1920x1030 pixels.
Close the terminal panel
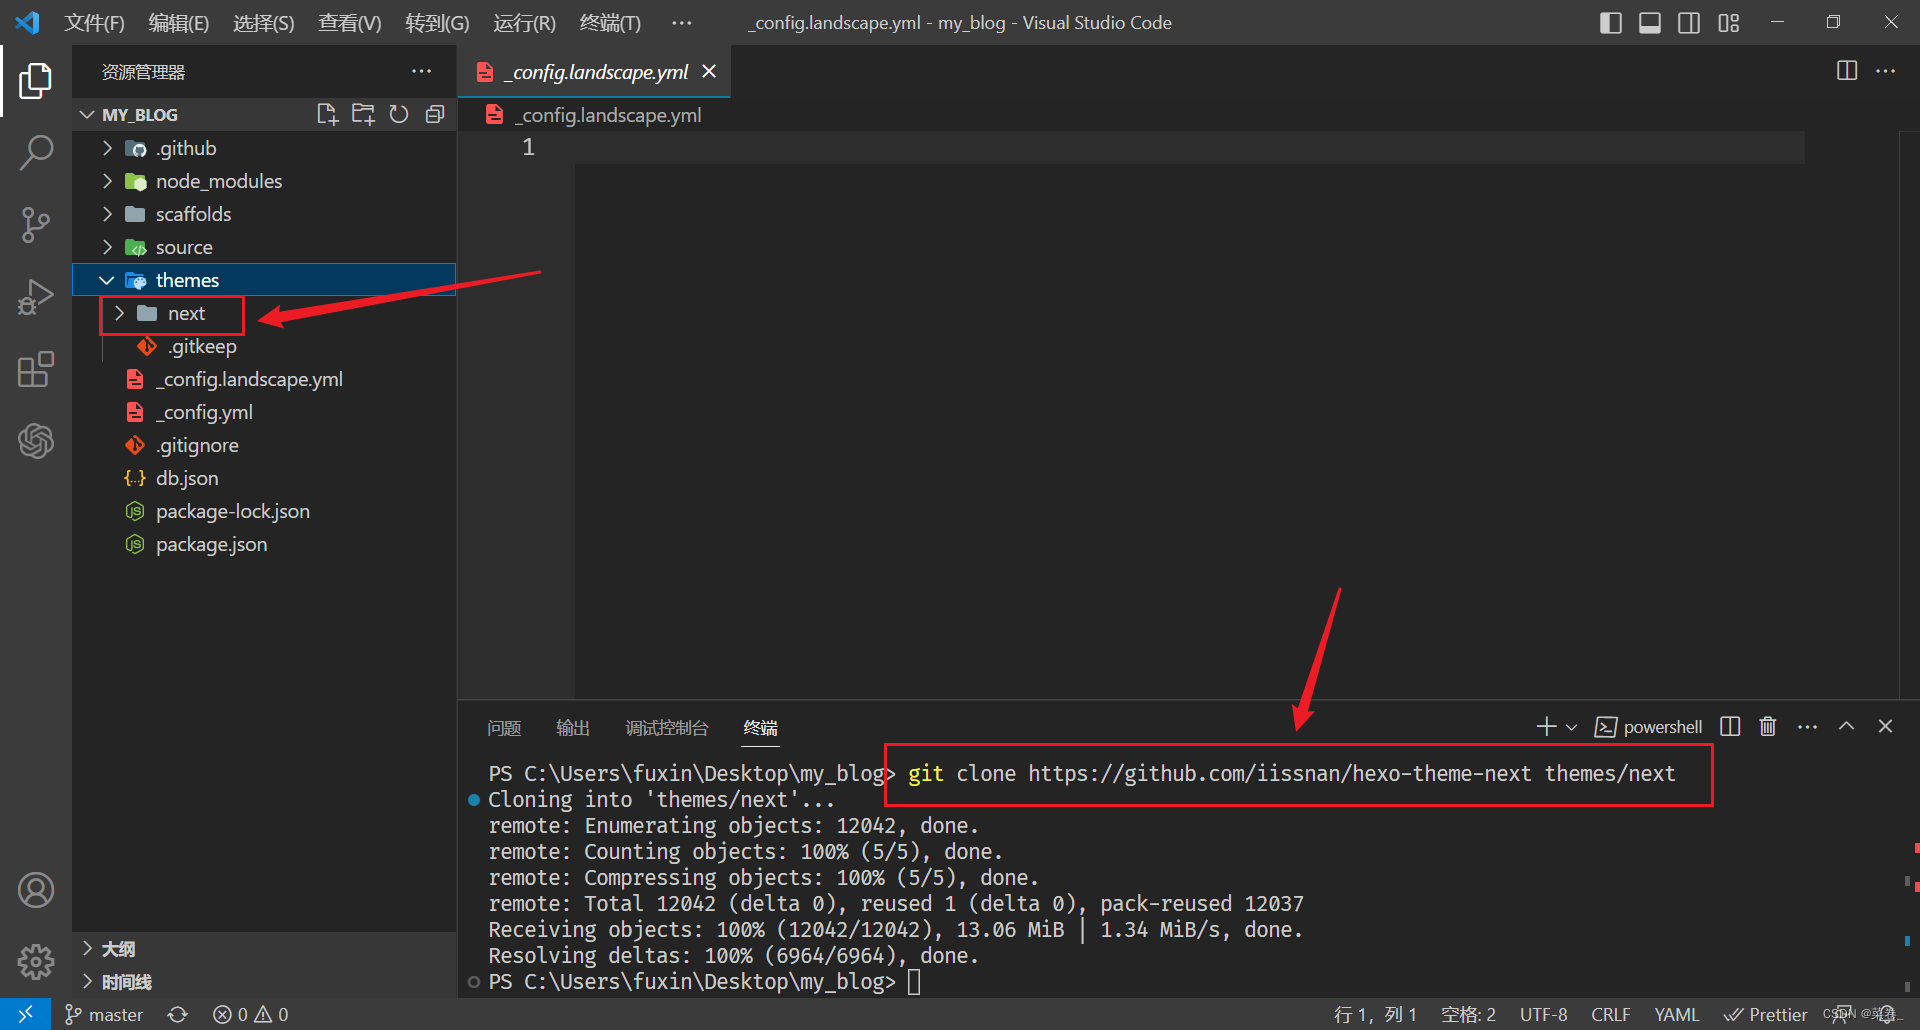[x=1885, y=727]
